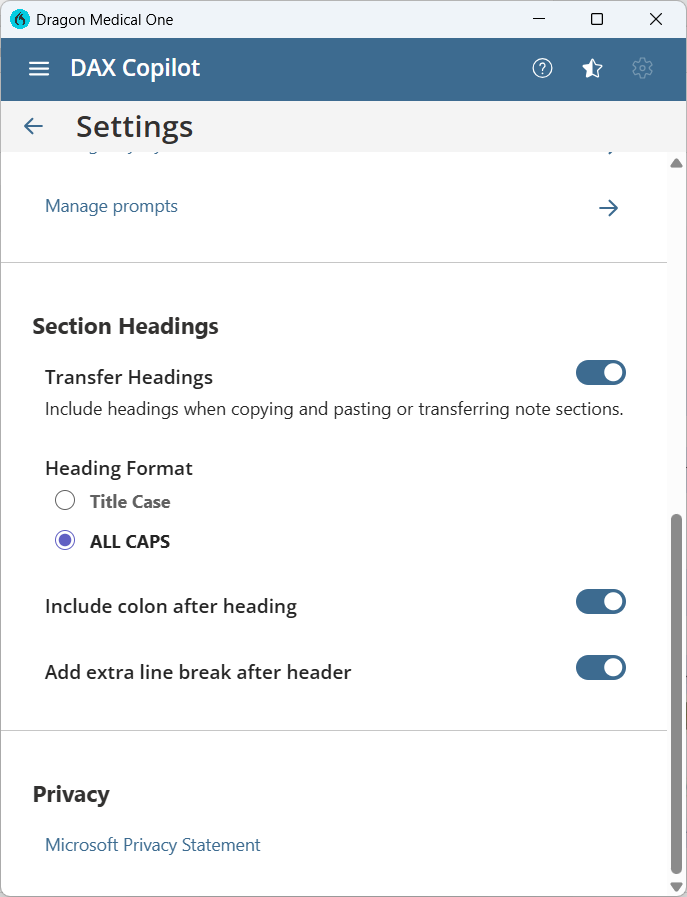Disable Add extra line break after header

pos(601,667)
